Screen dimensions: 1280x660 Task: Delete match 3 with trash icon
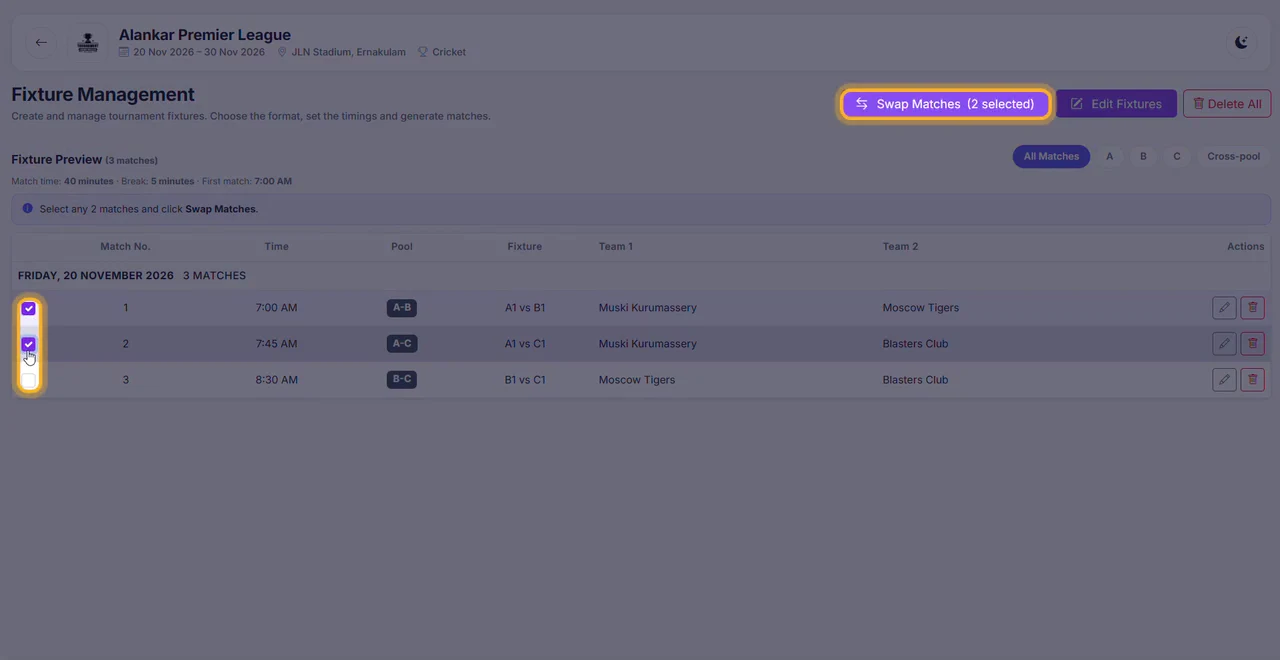[x=1252, y=380]
